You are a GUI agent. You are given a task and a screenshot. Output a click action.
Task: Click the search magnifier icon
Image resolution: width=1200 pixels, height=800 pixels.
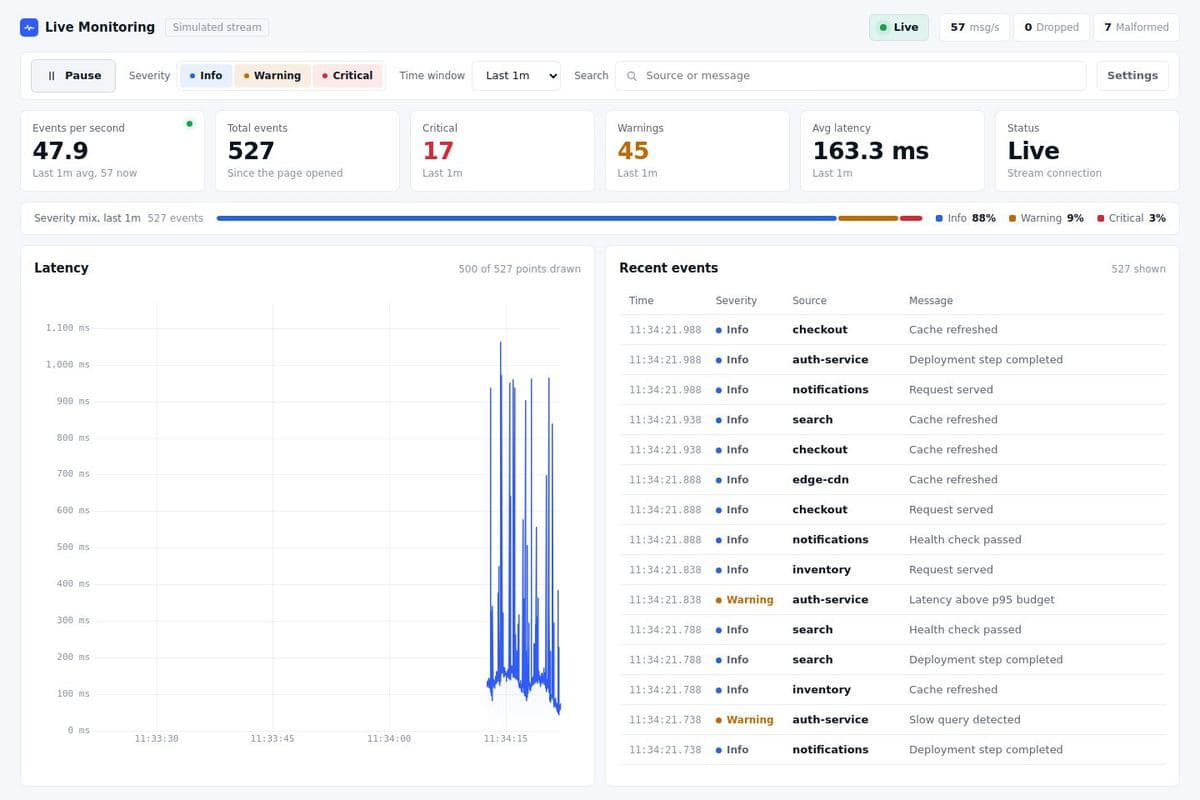coord(632,76)
